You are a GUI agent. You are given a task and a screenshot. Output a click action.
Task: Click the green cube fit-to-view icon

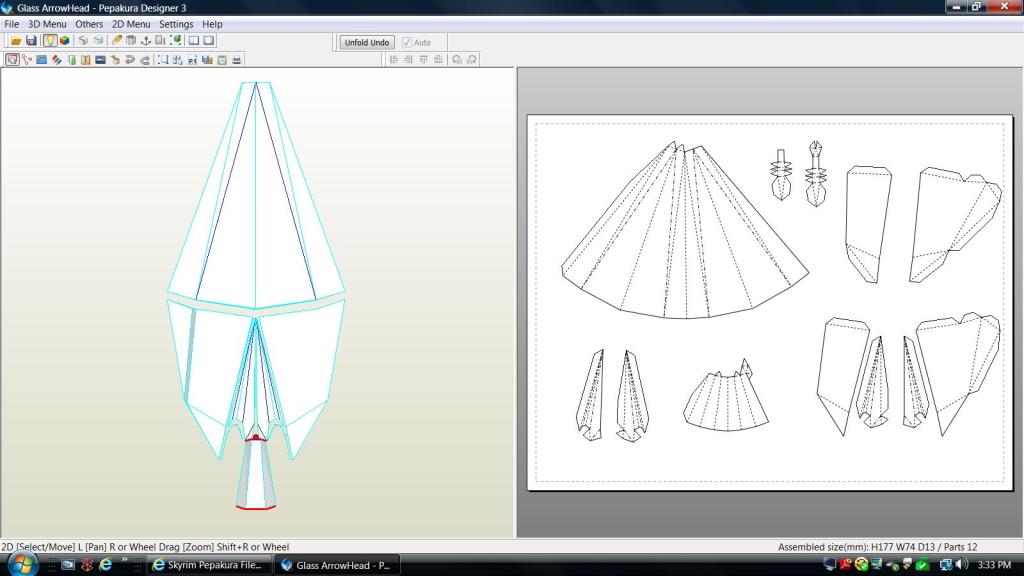[176, 40]
